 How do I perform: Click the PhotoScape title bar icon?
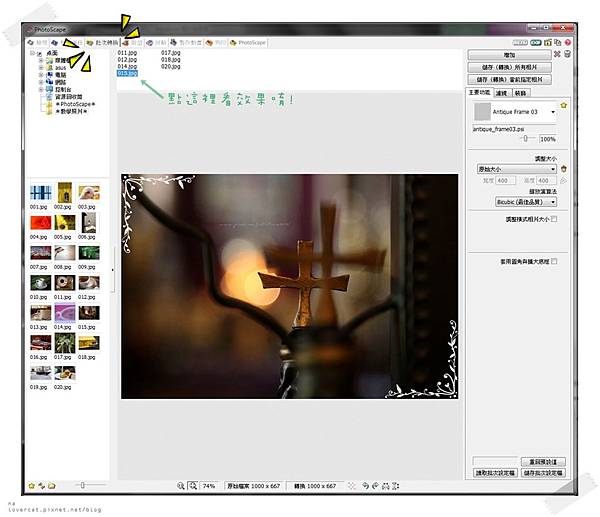coord(30,29)
